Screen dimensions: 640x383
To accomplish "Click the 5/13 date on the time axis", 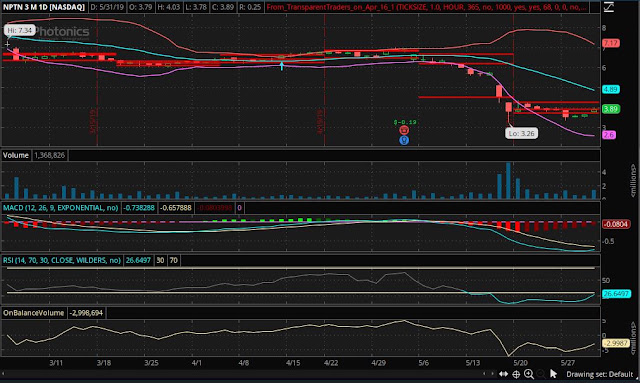I will pos(473,363).
